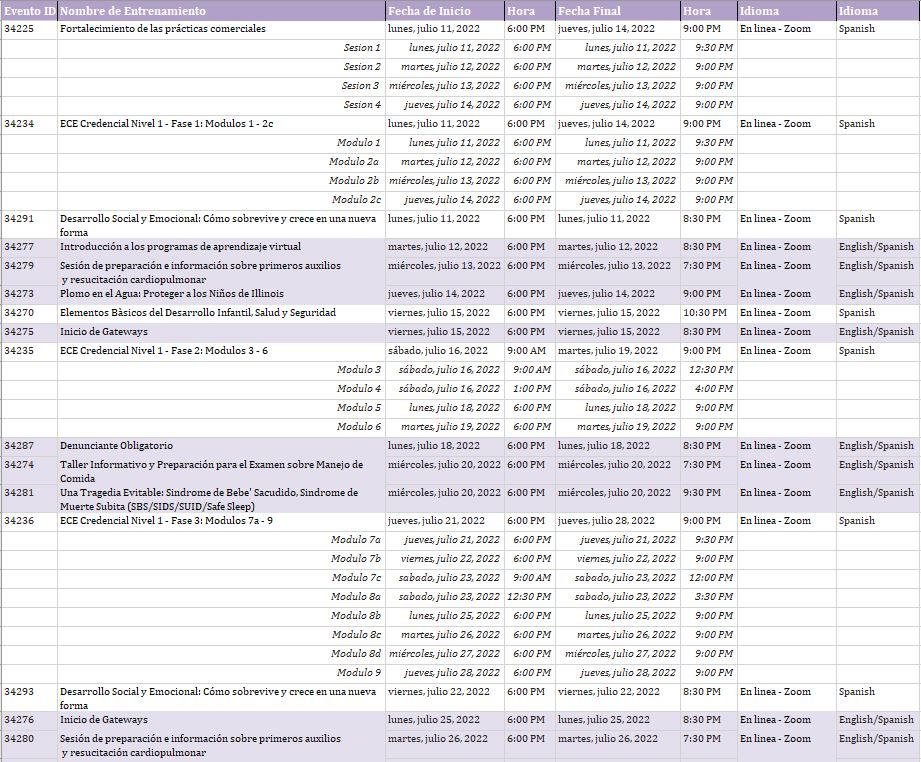Click the 'Modulo 7a' row label
Screen dimensions: 921x762
click(355, 540)
